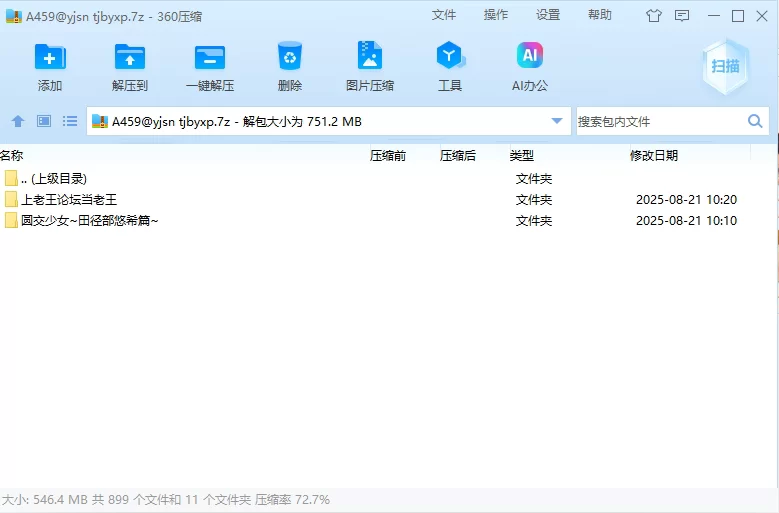Expand the archive path dropdown arrow
Screen dimensions: 779x513
coord(557,121)
